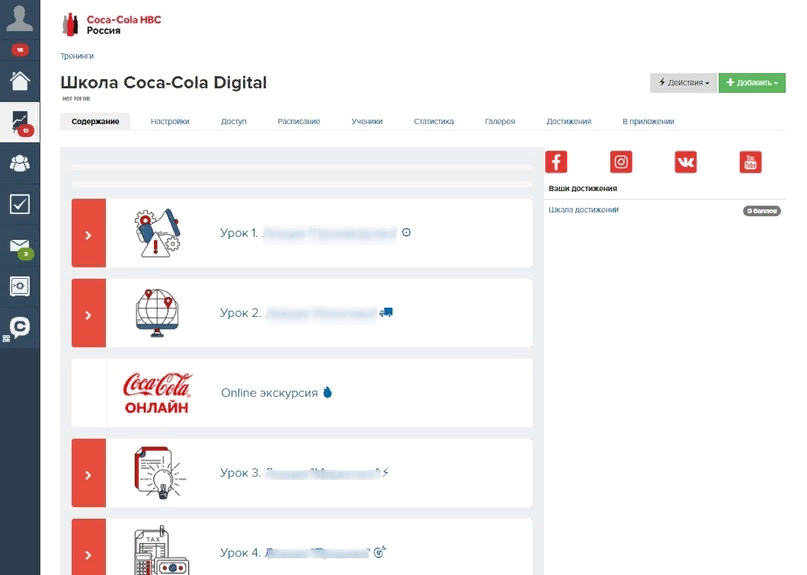807x575 pixels.
Task: Switch to the Доступ tab
Action: 234,121
